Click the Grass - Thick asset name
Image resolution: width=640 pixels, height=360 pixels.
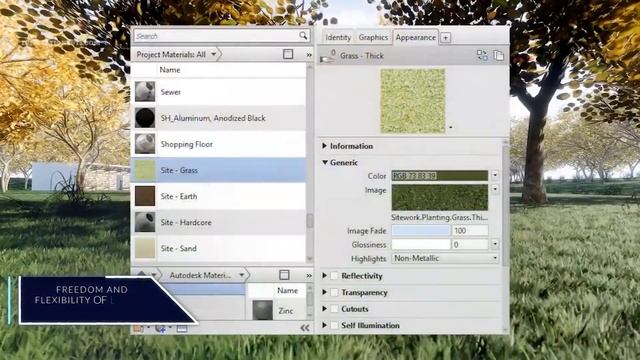(362, 56)
